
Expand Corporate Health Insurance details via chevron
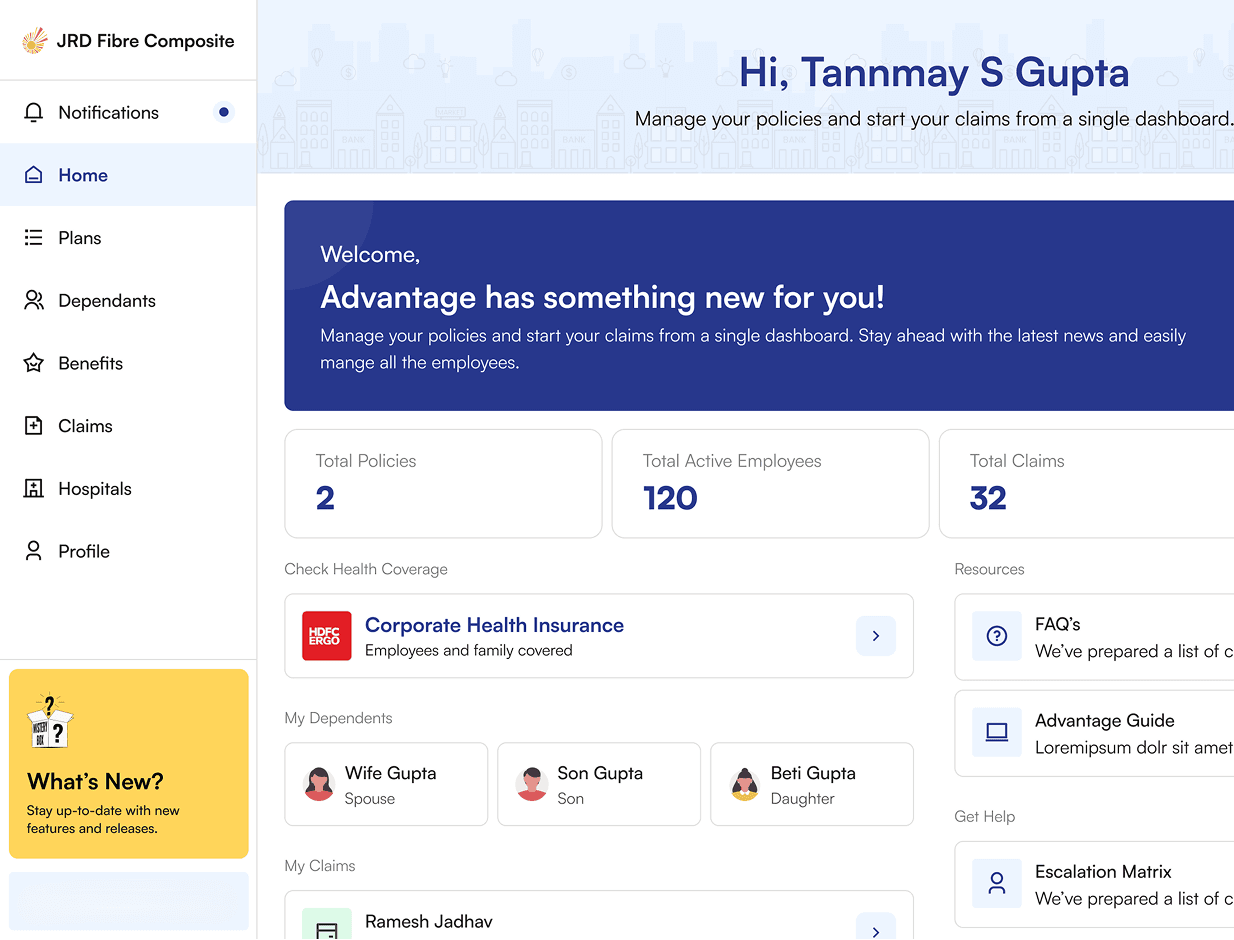[x=876, y=636]
